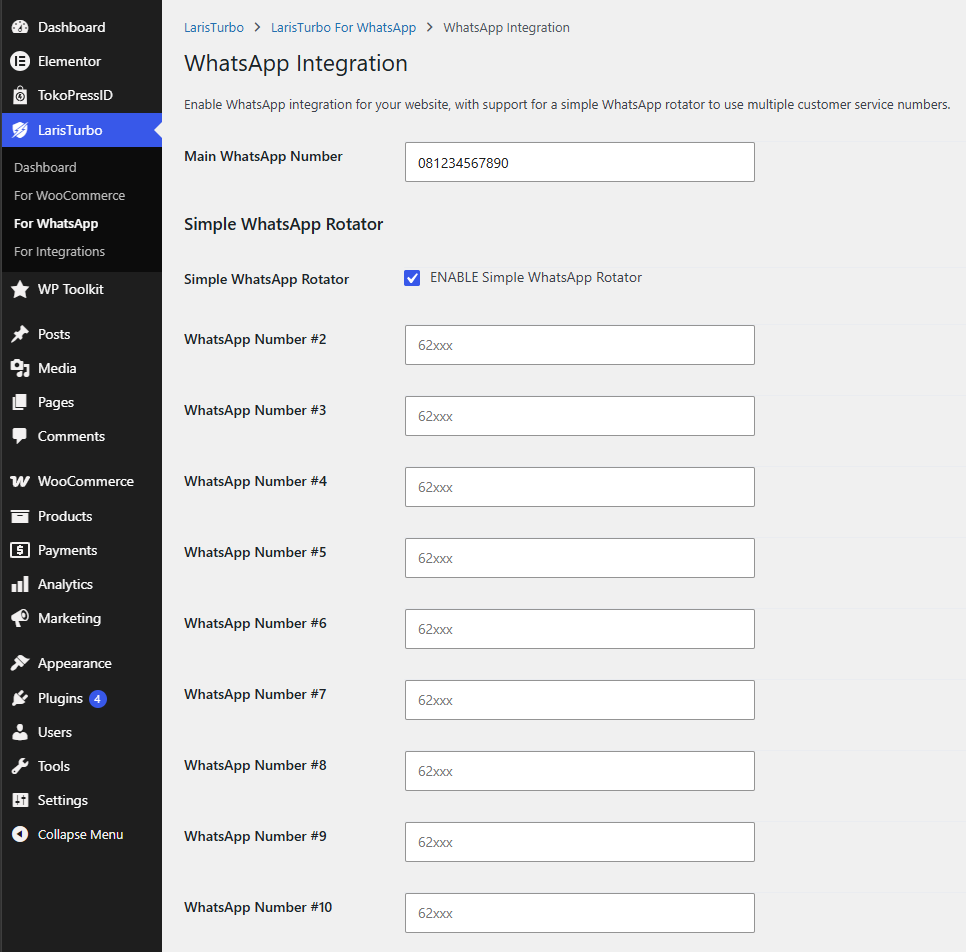This screenshot has height=952, width=966.
Task: Click the Collapse Menu label
Action: (80, 834)
